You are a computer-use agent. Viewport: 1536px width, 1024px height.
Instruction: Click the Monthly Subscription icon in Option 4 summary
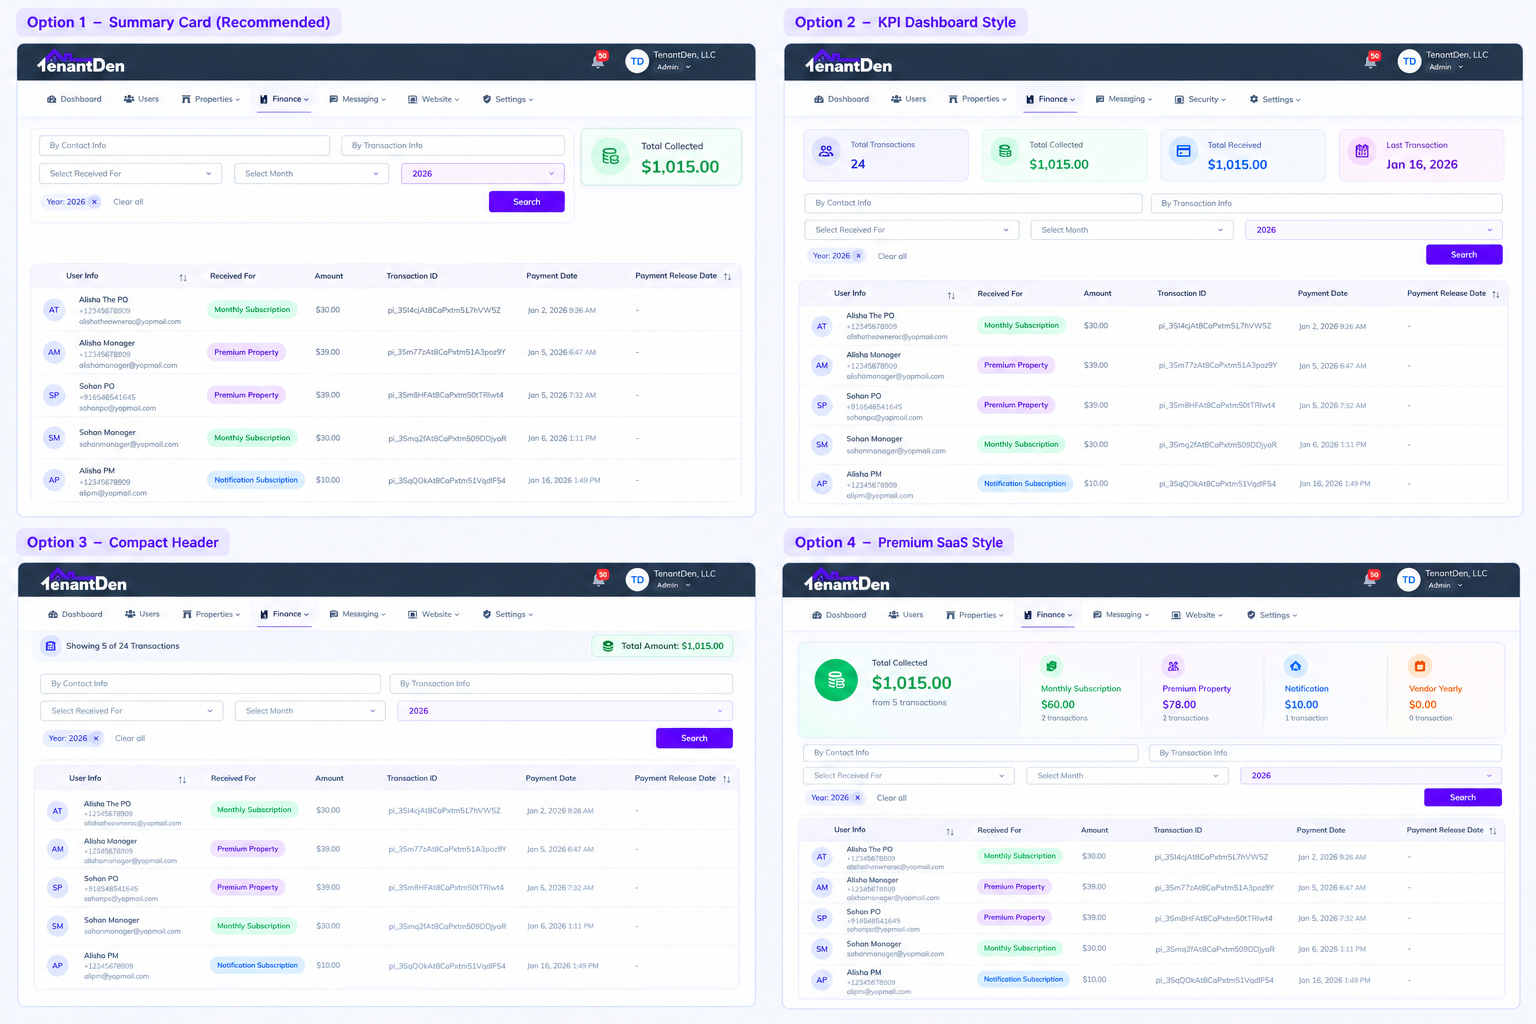[x=1051, y=666]
